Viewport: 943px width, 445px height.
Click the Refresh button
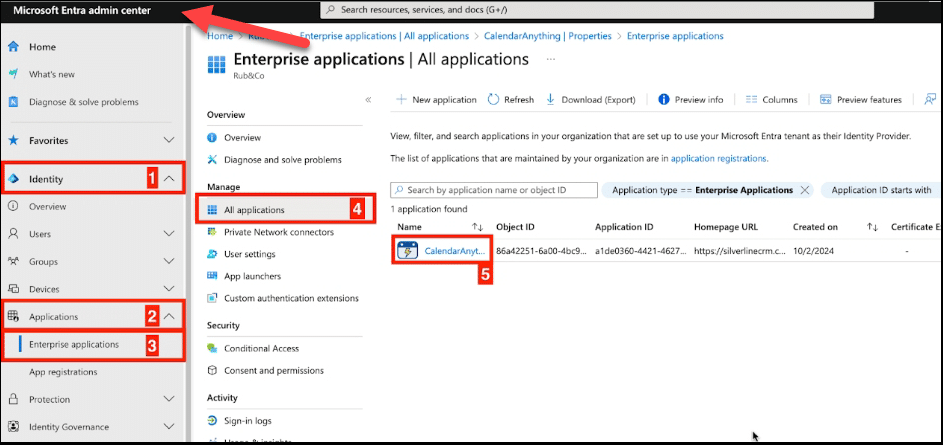point(511,100)
